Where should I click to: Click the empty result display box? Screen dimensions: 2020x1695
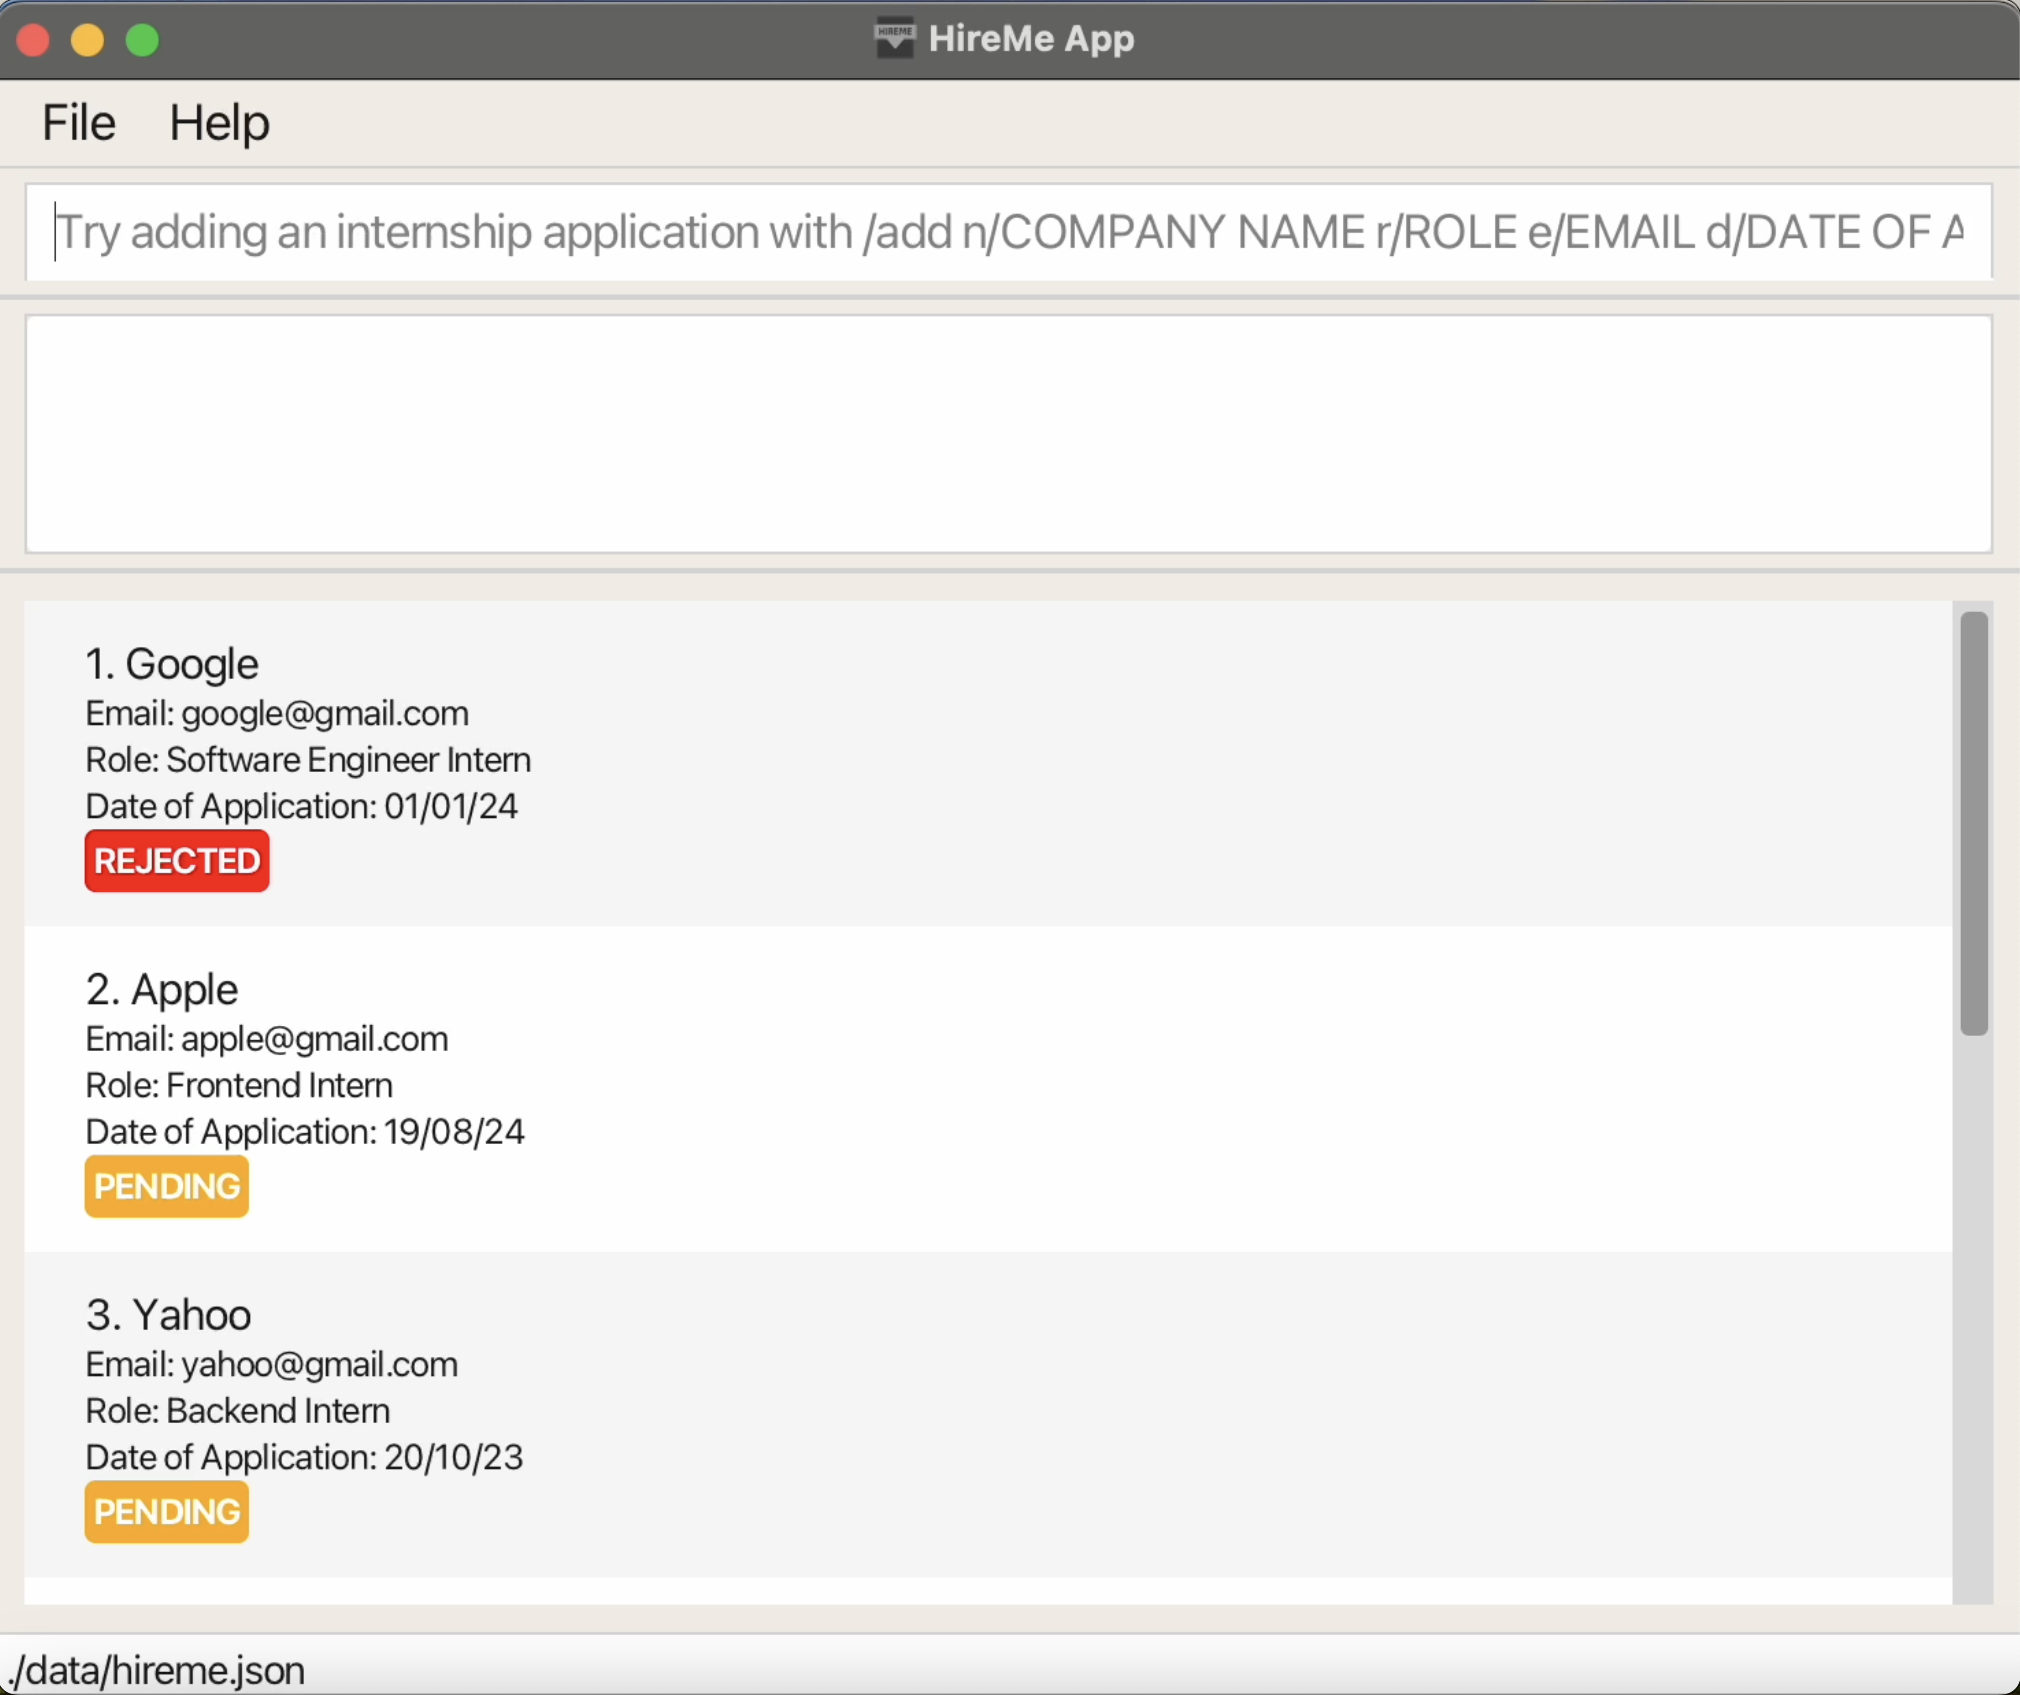1008,434
